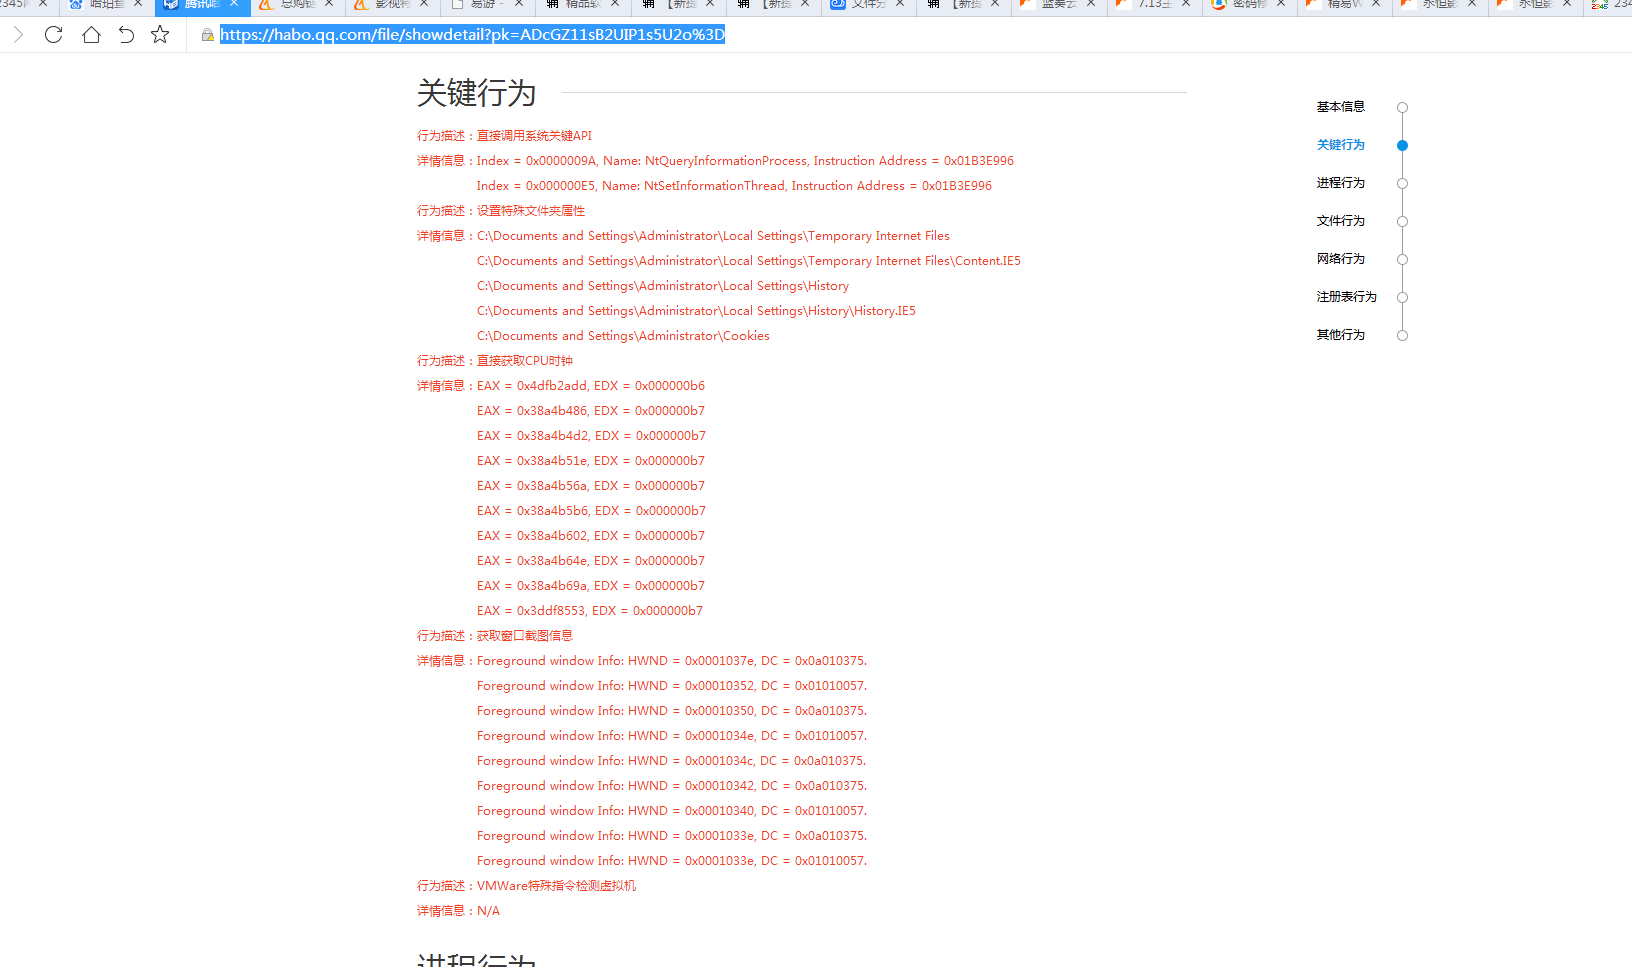Open the 7.13 browser tab
Screen dimensions: 1632x967
point(1153,5)
